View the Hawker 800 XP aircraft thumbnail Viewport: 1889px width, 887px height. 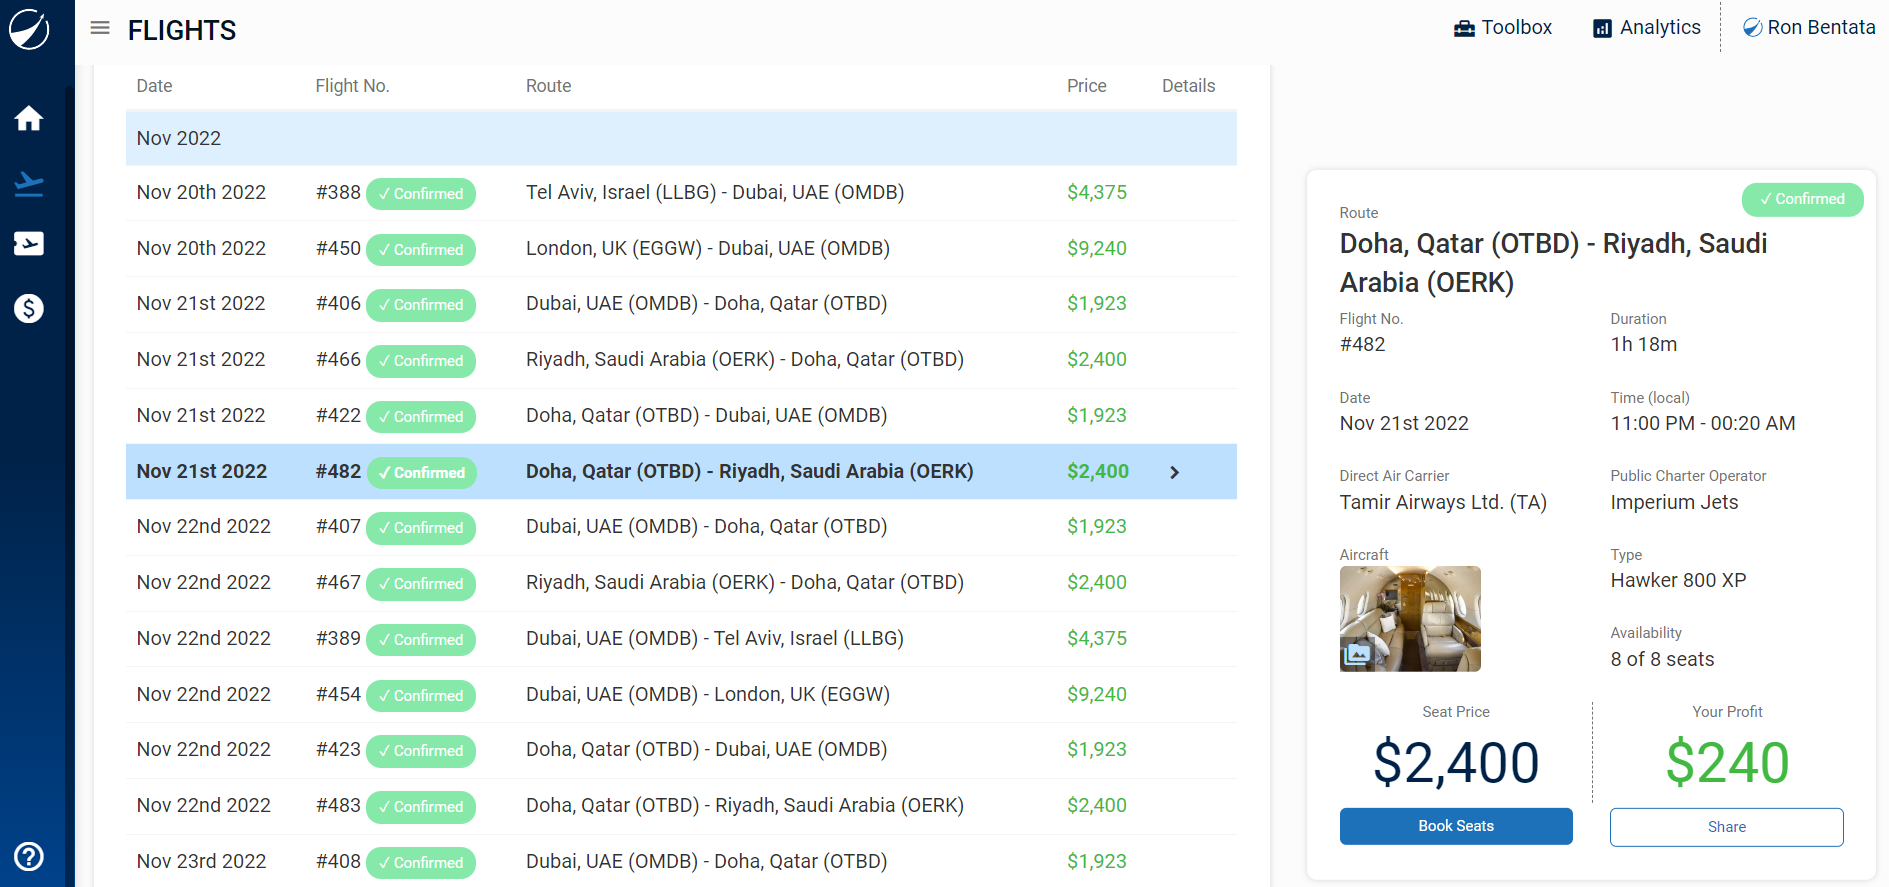1410,619
